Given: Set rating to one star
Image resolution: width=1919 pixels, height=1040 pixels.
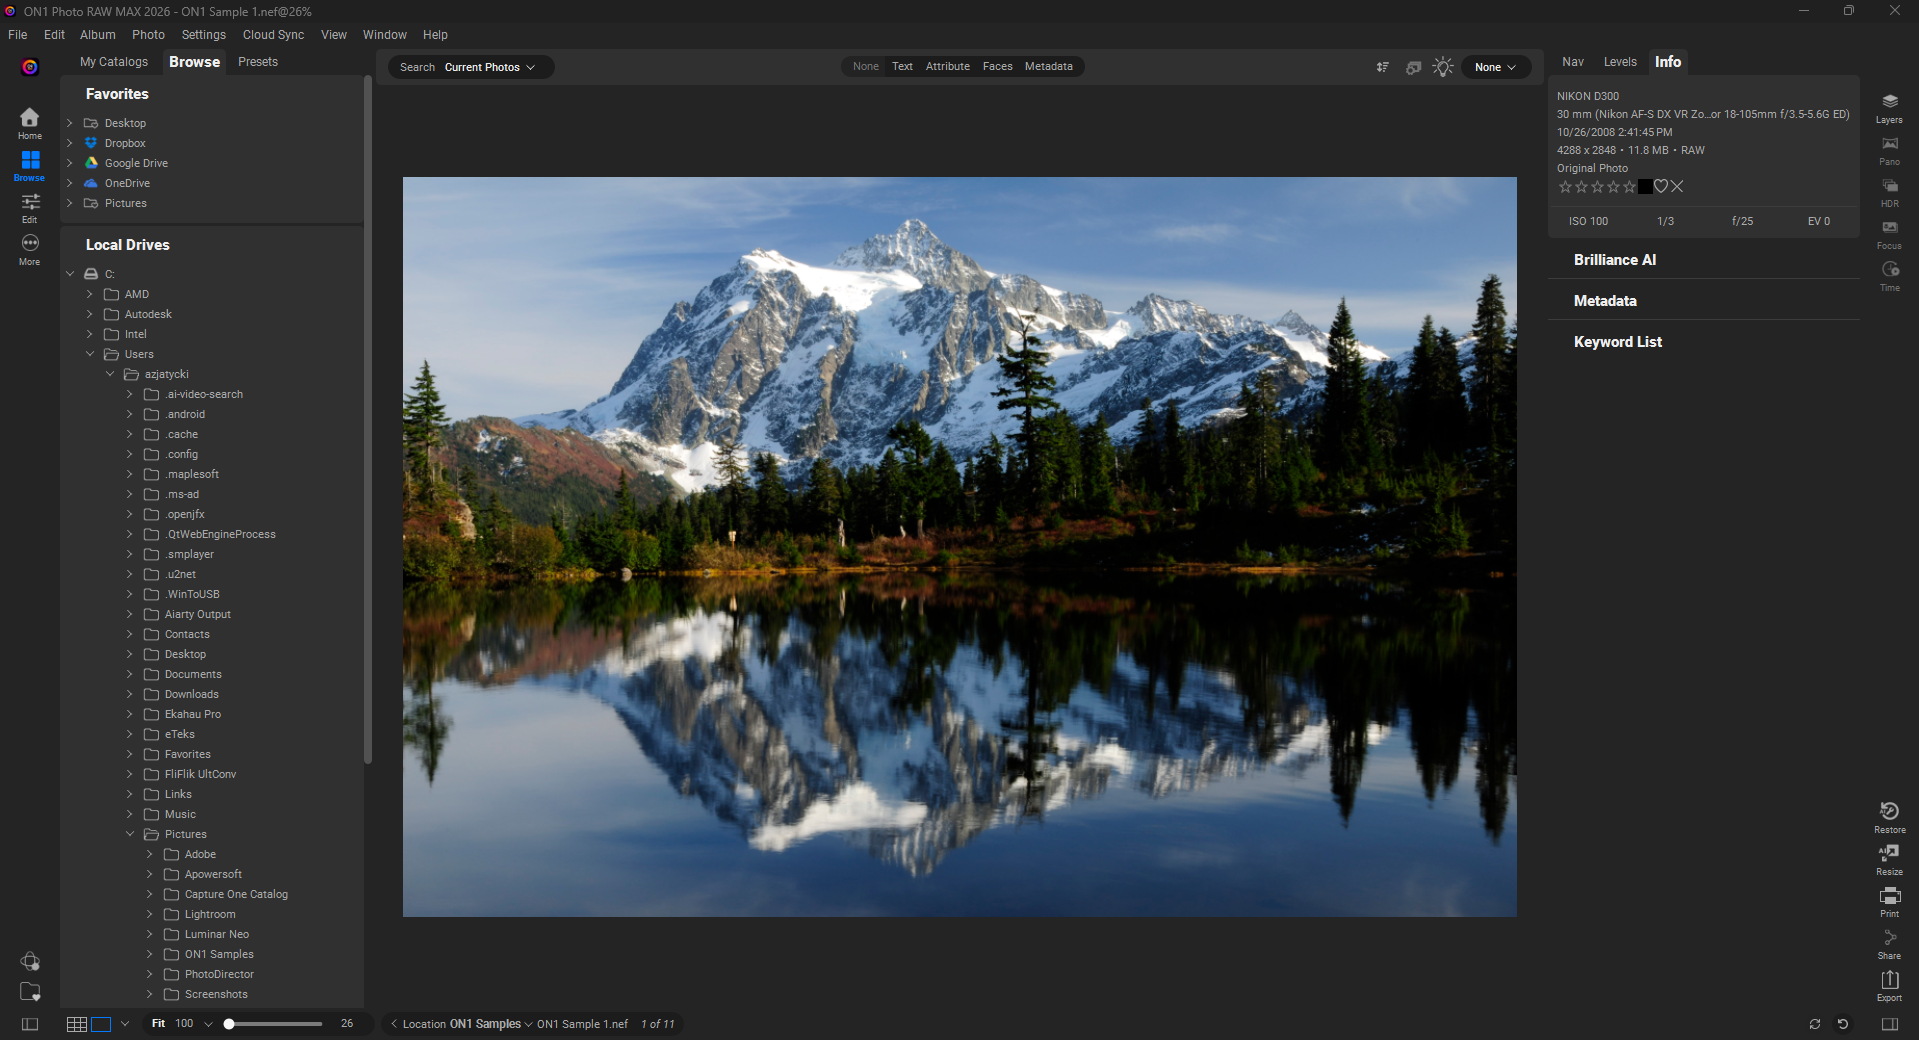Looking at the screenshot, I should (1565, 187).
